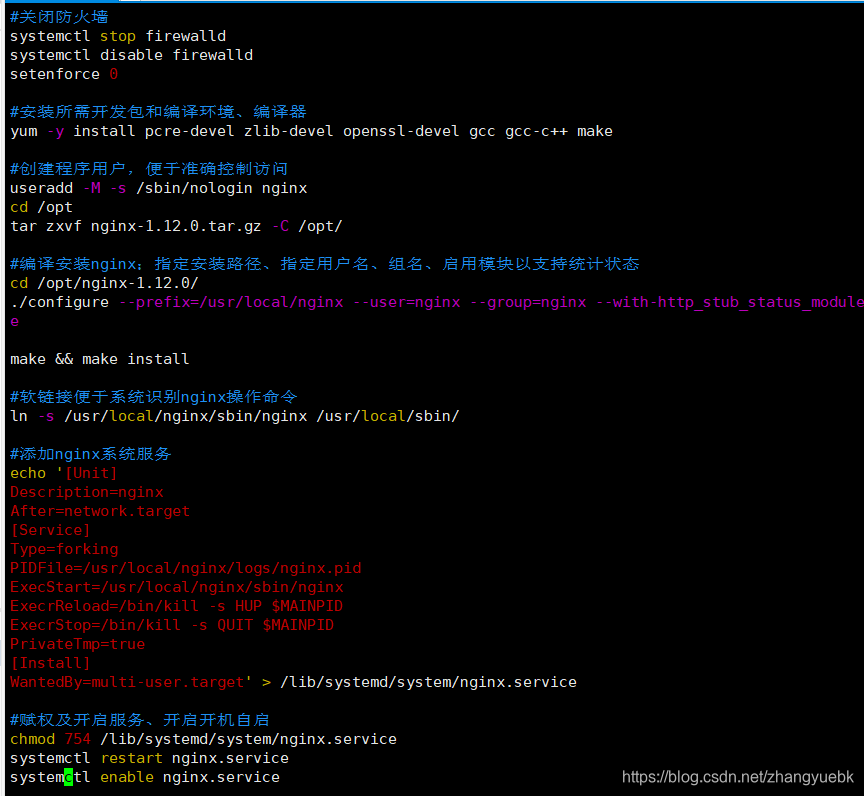Click the comment '#创建程序用户，便于准确控制访问'
The height and width of the screenshot is (796, 864).
coord(149,169)
